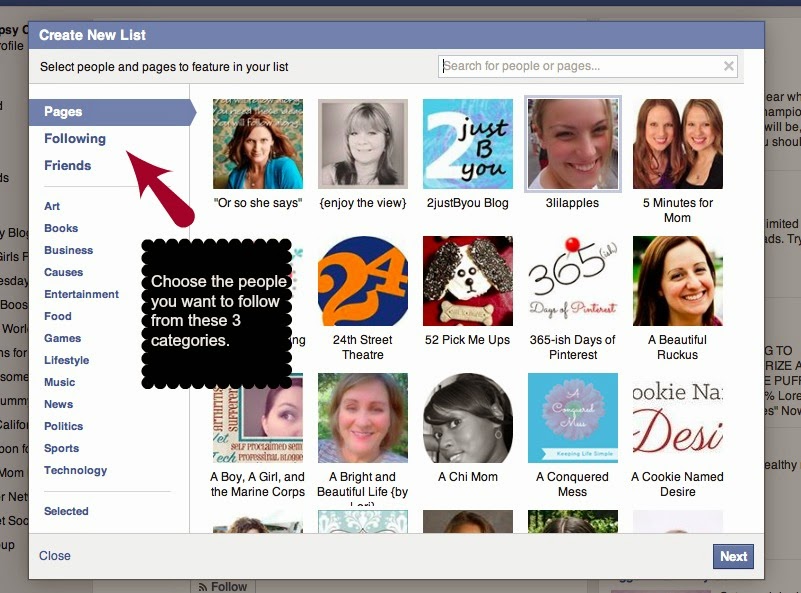Image resolution: width=801 pixels, height=593 pixels.
Task: Select the 3lilapples page picture
Action: 573,144
